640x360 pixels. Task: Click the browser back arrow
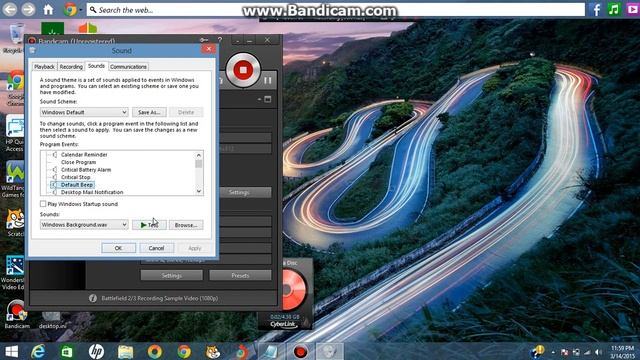coord(10,9)
